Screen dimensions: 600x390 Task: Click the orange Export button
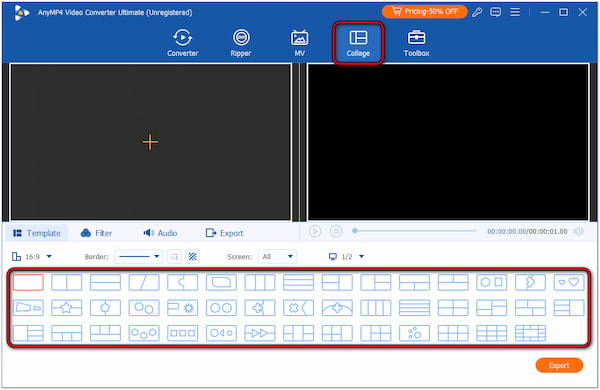[x=559, y=365]
